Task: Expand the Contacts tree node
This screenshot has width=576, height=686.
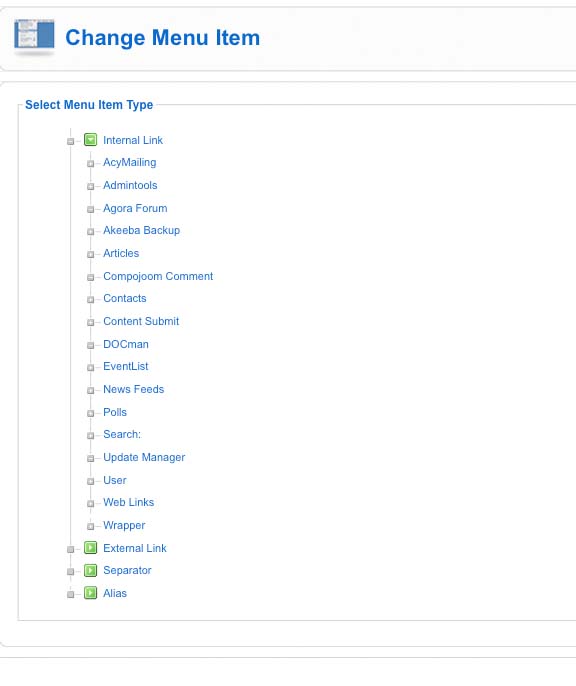Action: 91,300
